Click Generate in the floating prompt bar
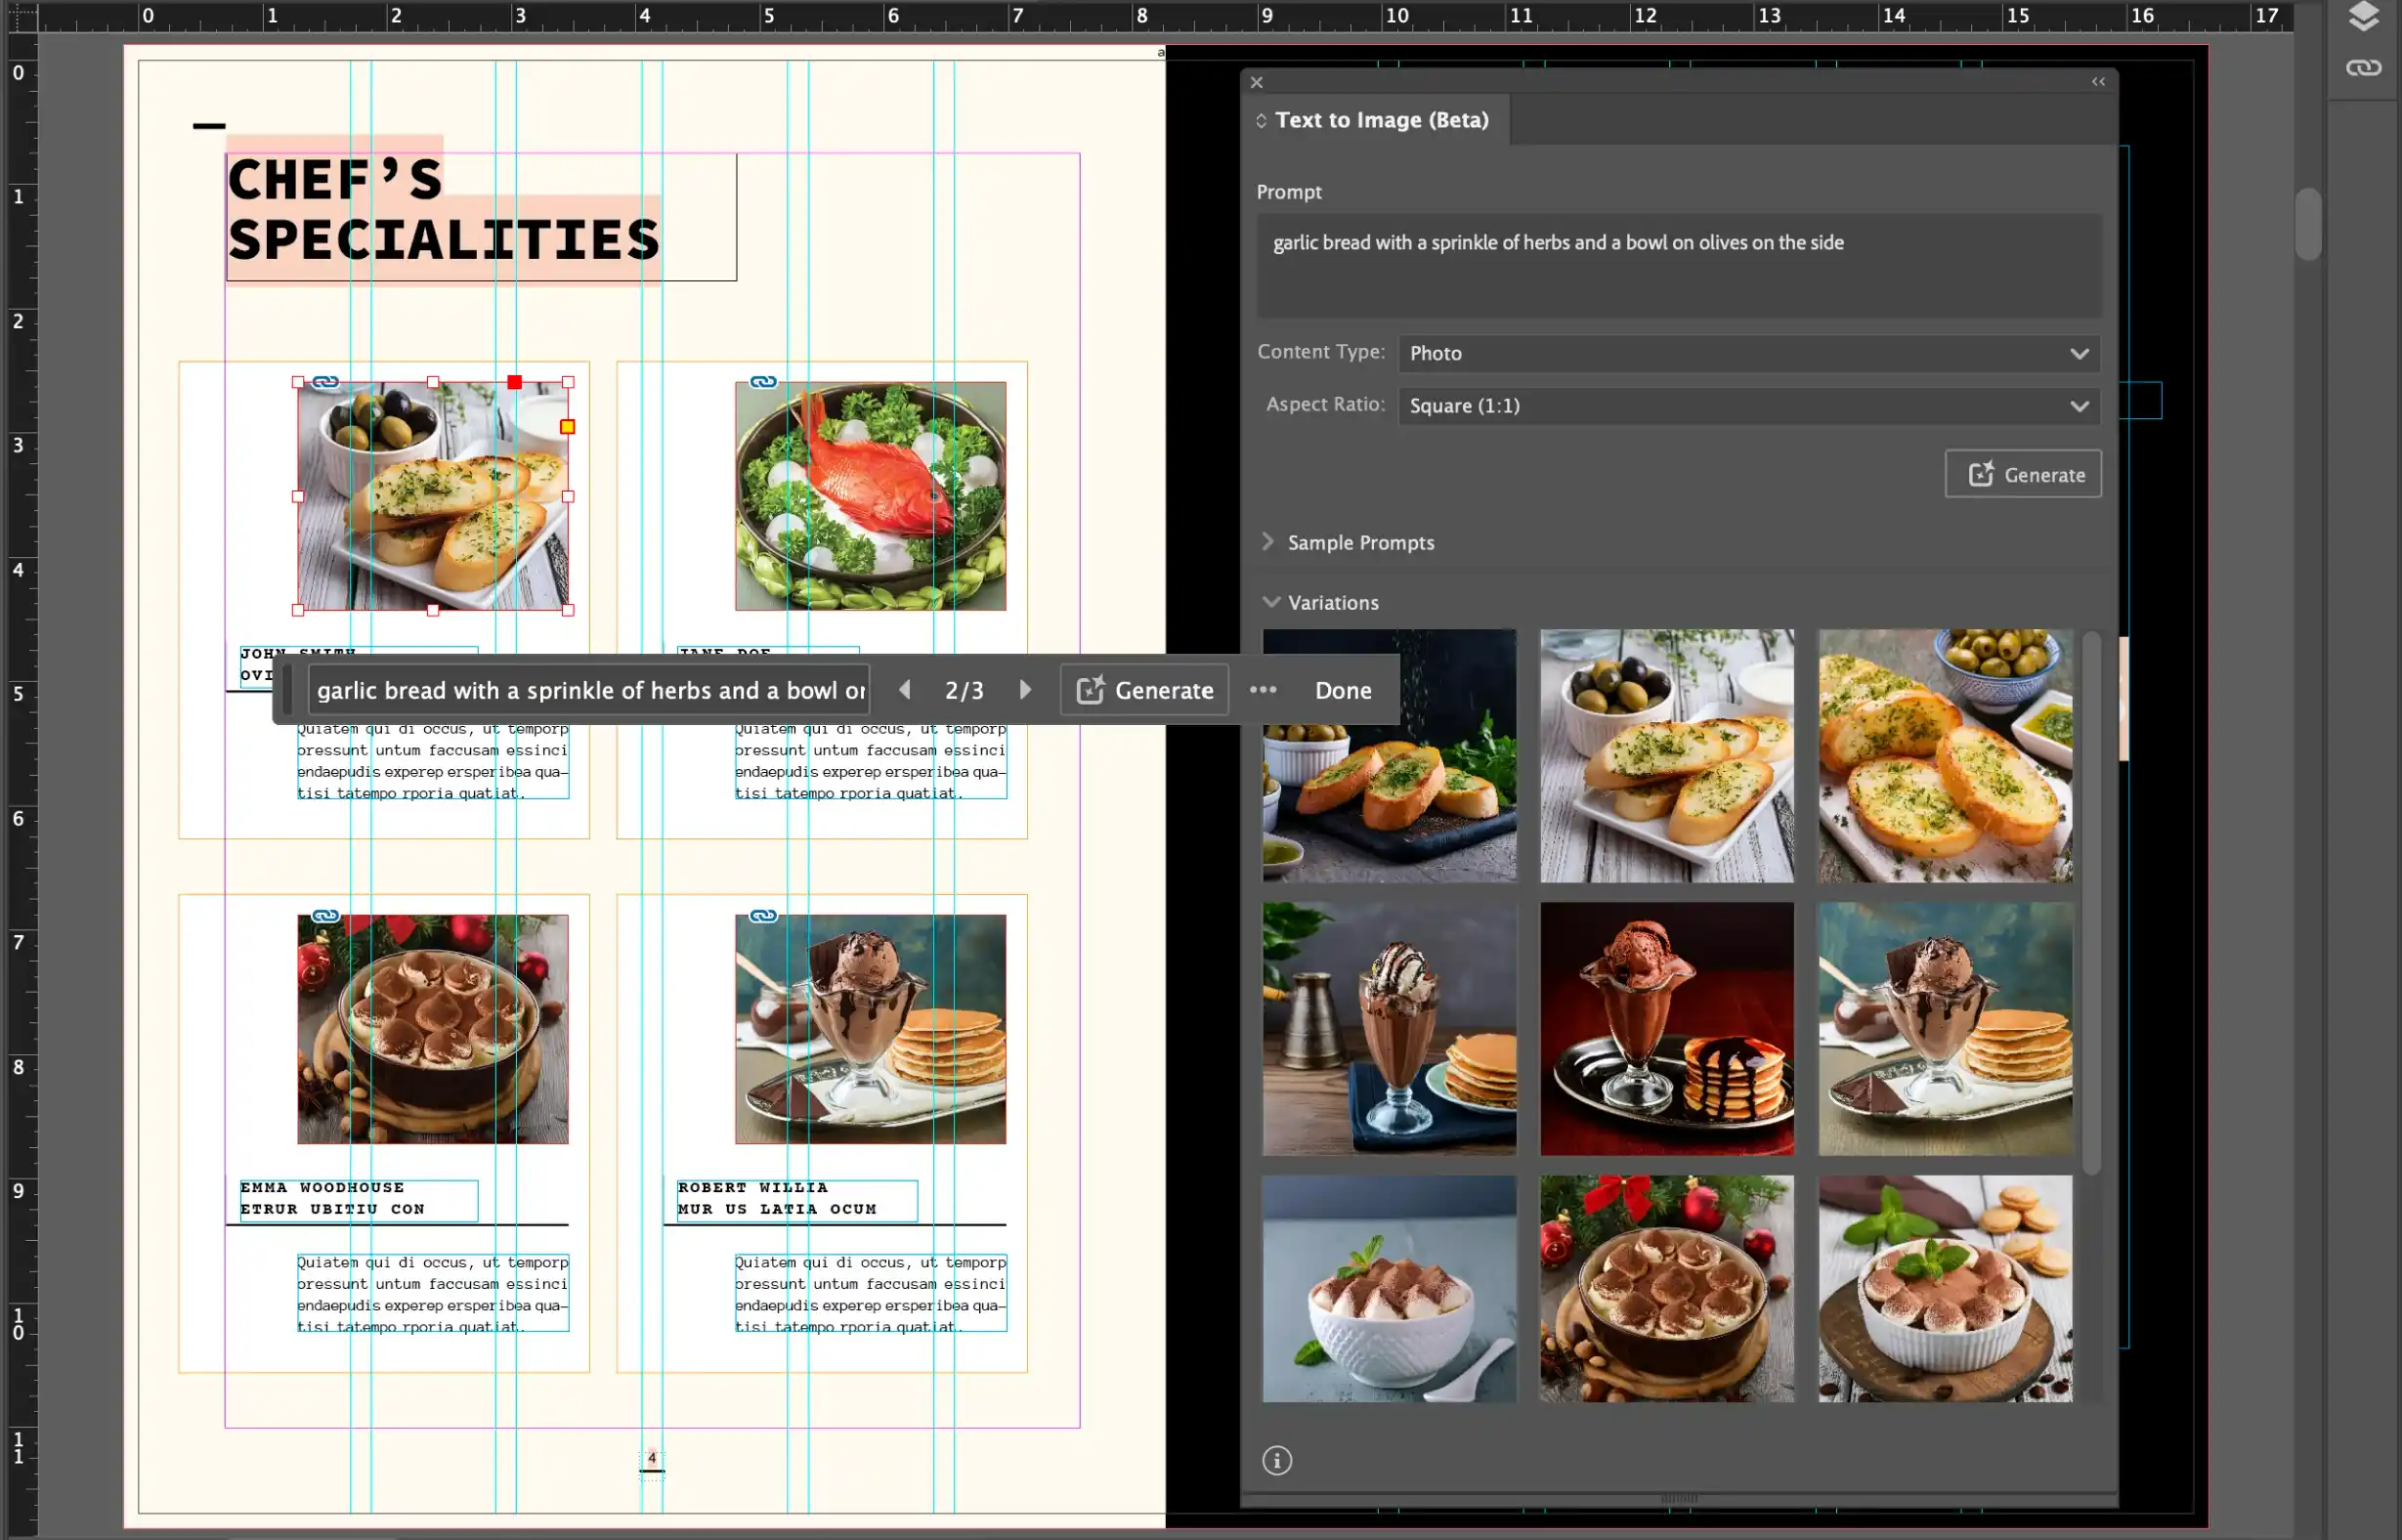The image size is (2402, 1540). tap(1144, 690)
